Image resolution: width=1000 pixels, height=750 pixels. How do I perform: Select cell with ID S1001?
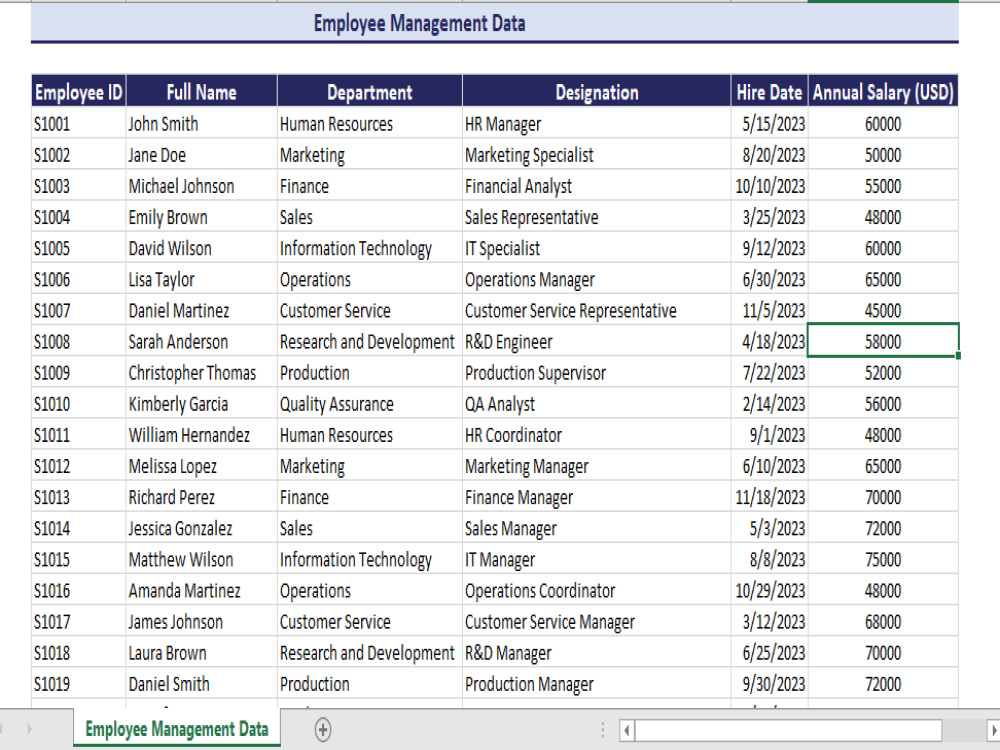(78, 124)
